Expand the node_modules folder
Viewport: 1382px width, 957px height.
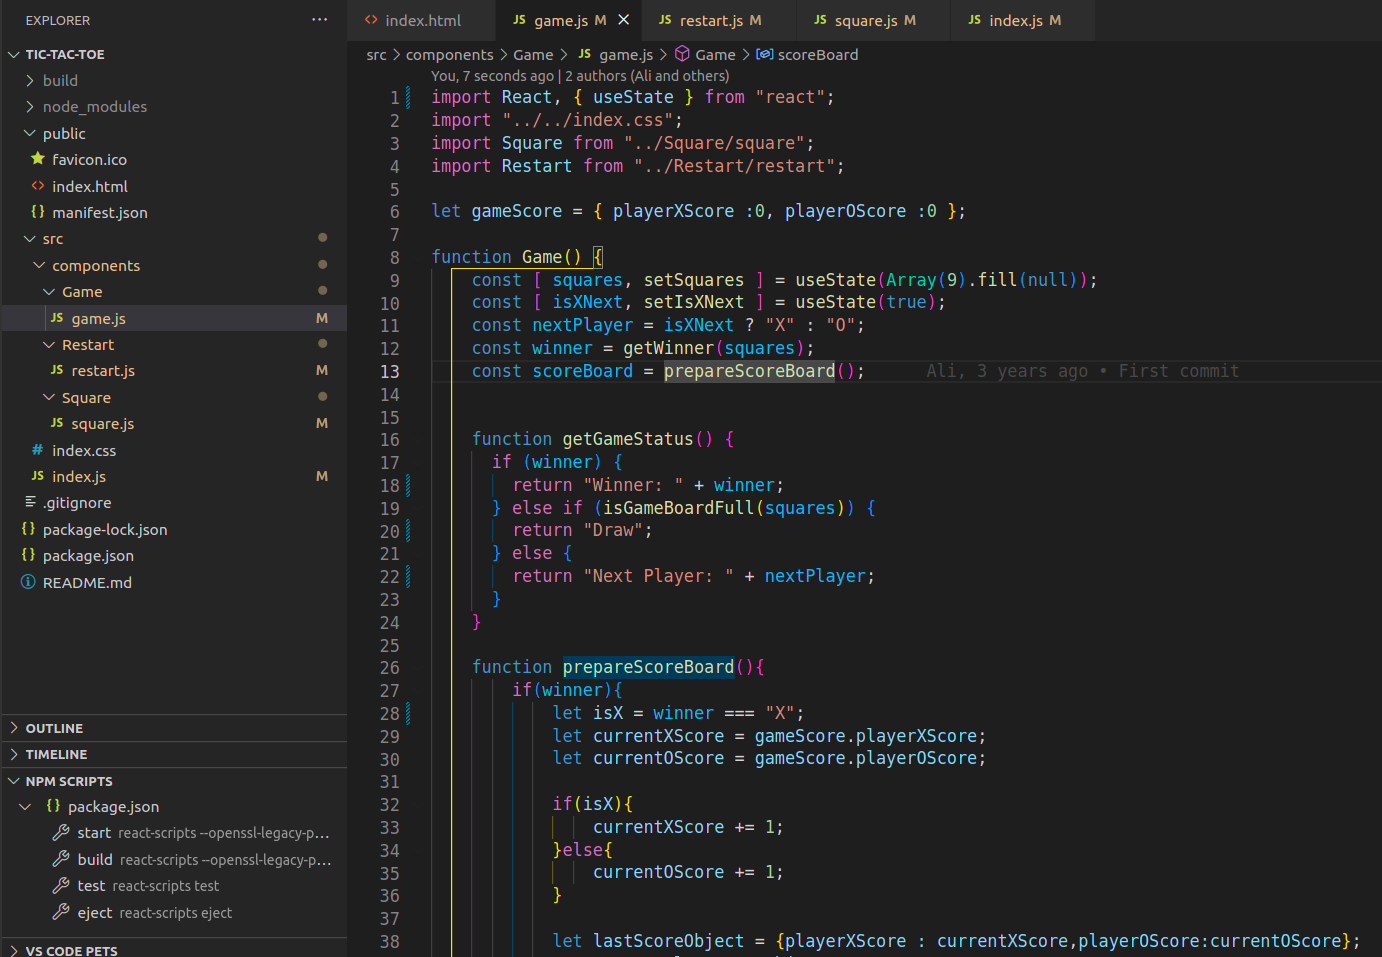click(x=30, y=106)
